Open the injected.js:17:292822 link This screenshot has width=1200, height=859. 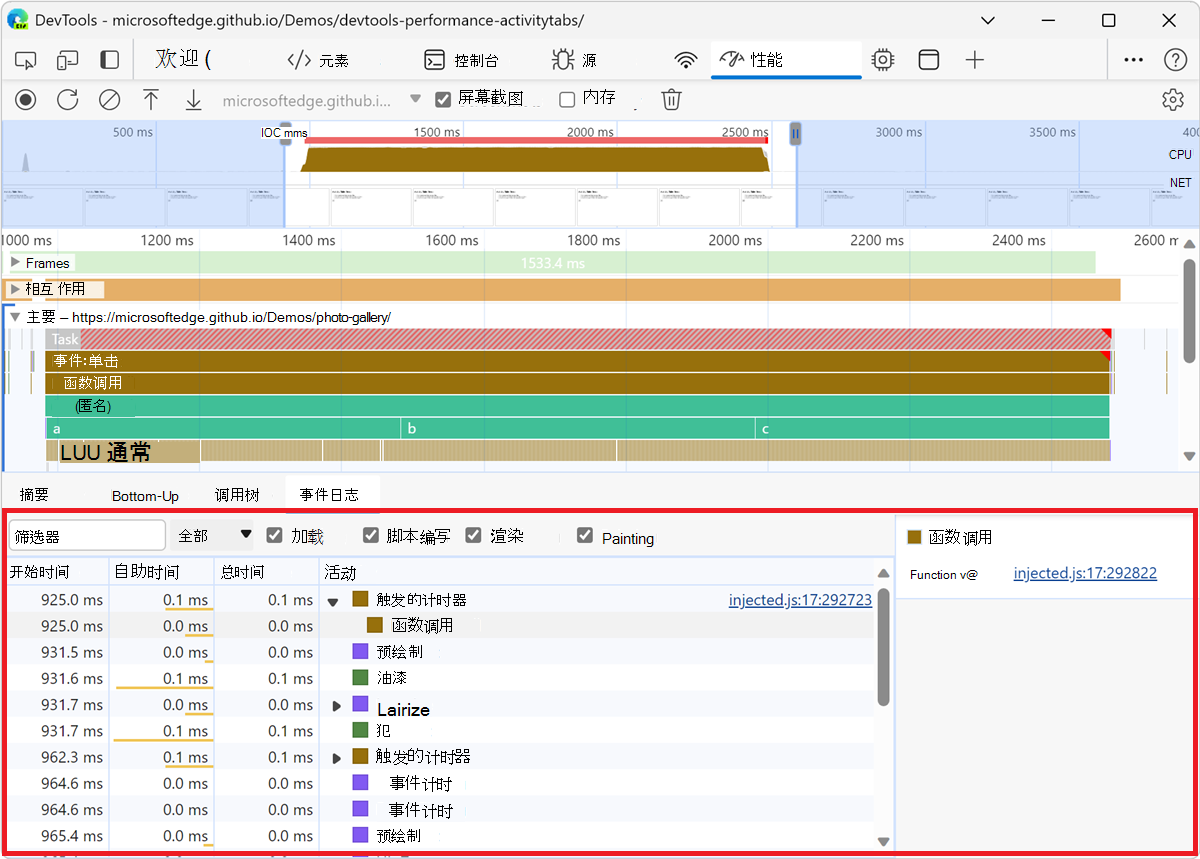click(x=1085, y=574)
